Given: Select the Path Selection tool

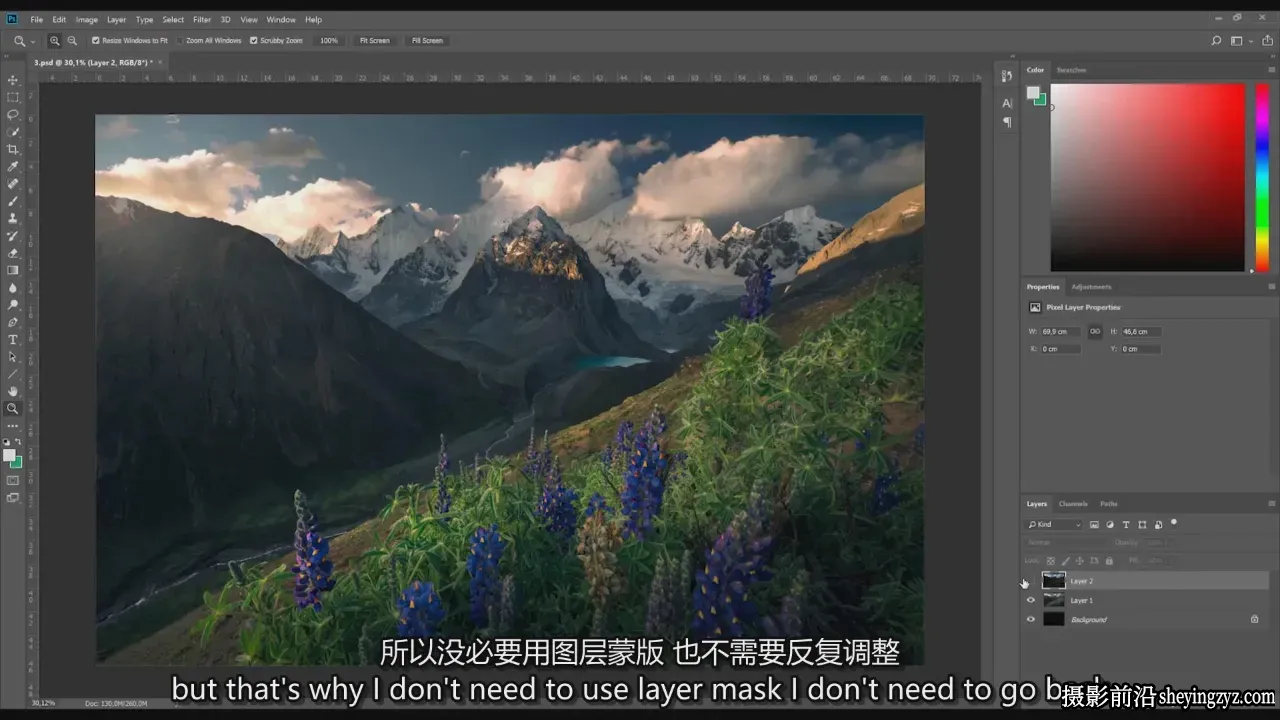Looking at the screenshot, I should (13, 357).
